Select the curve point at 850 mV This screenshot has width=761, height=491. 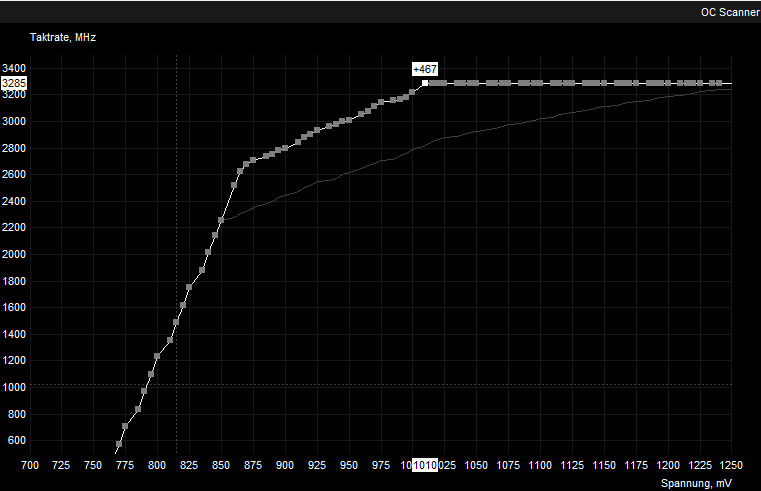[221, 220]
